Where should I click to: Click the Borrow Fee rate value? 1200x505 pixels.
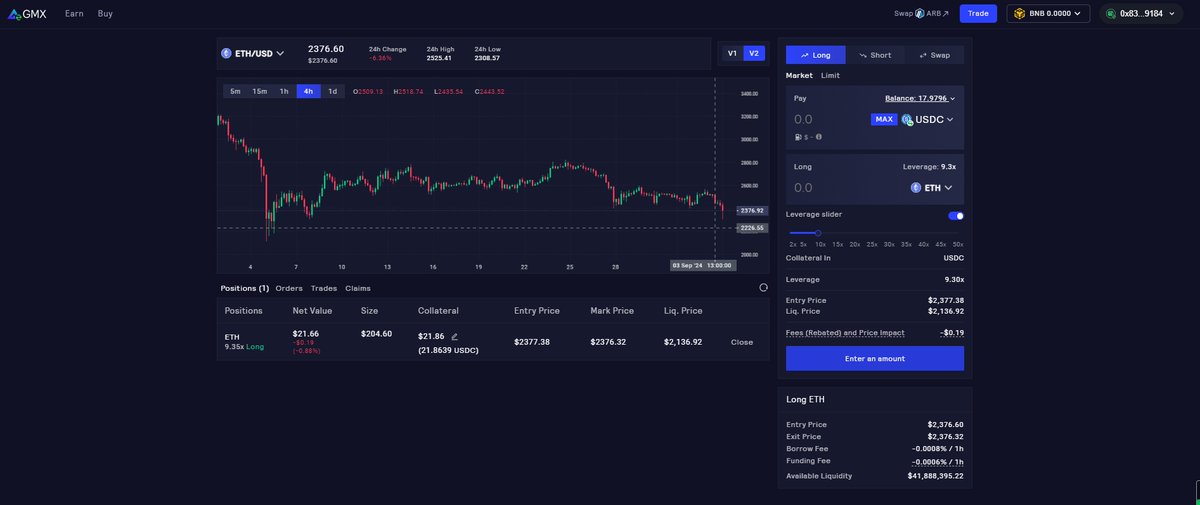click(x=938, y=449)
